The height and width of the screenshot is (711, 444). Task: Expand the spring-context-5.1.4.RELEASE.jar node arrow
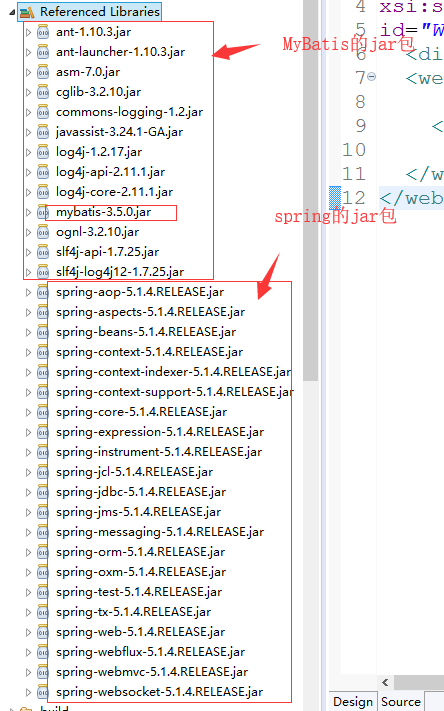[x=28, y=352]
